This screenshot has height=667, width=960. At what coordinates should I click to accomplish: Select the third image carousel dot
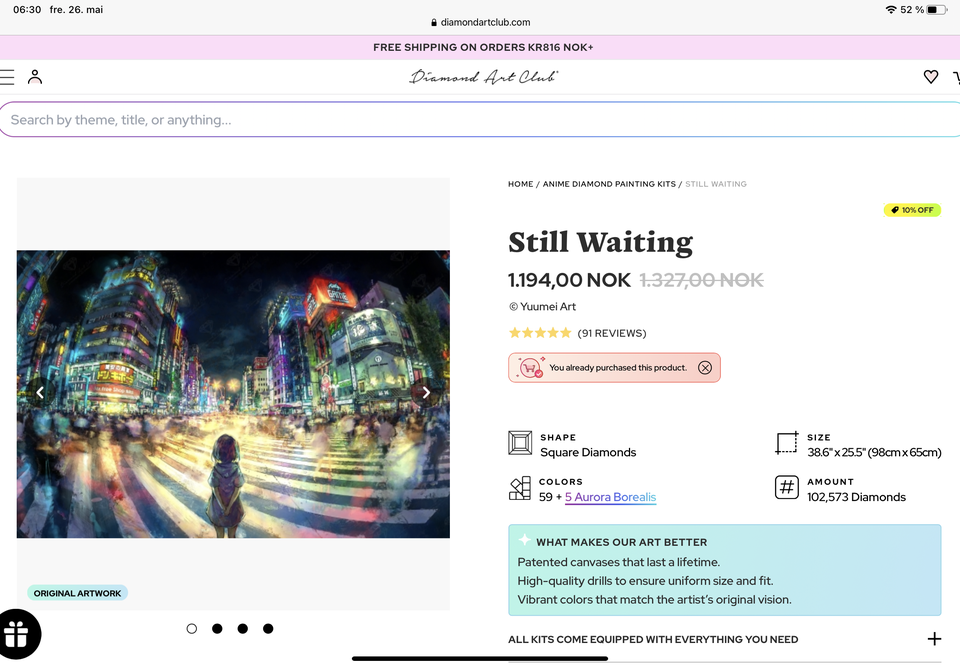pyautogui.click(x=242, y=629)
